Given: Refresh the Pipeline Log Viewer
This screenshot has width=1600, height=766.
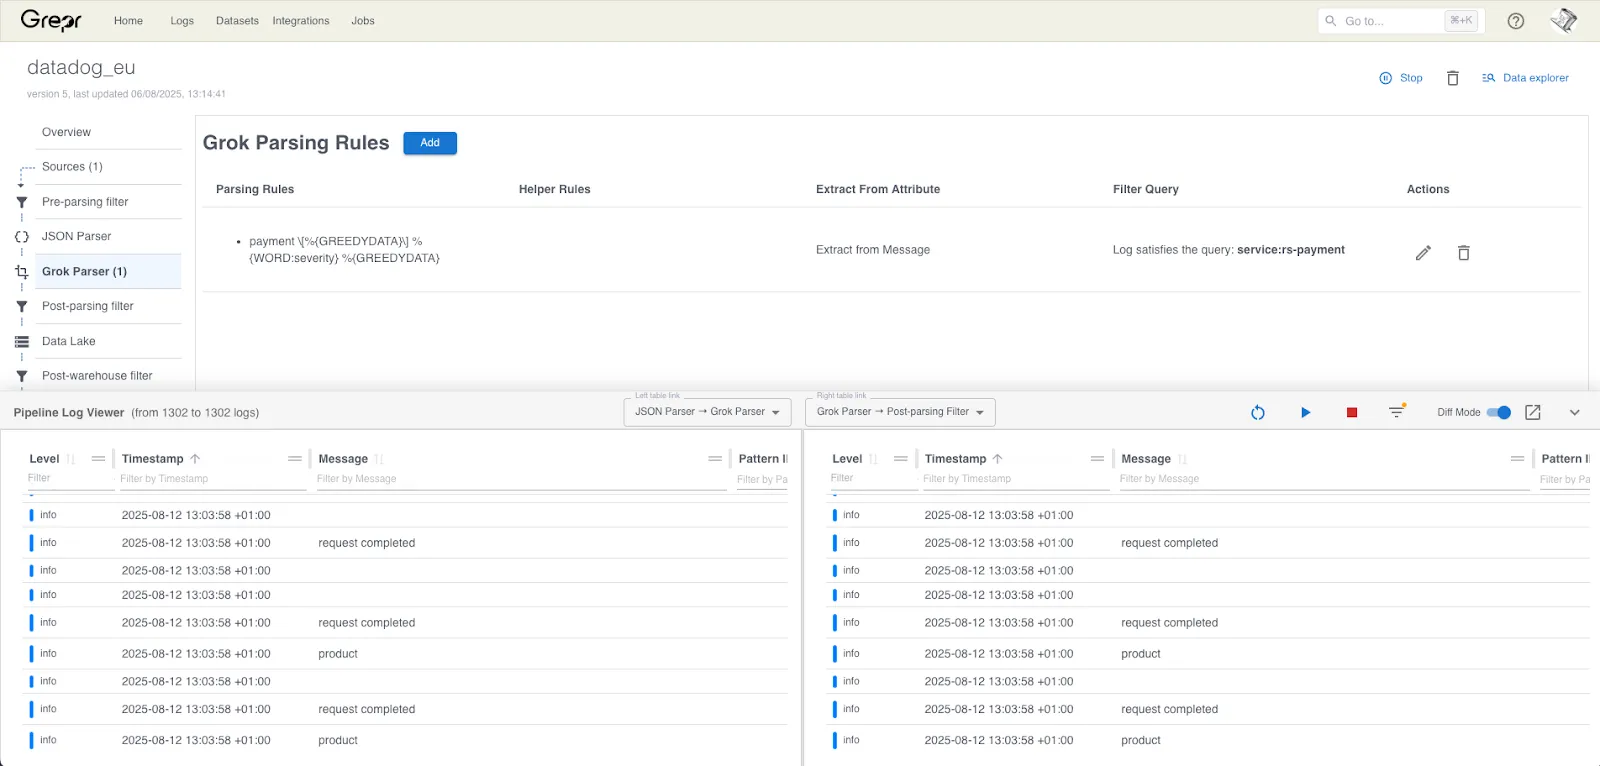Looking at the screenshot, I should (x=1258, y=412).
